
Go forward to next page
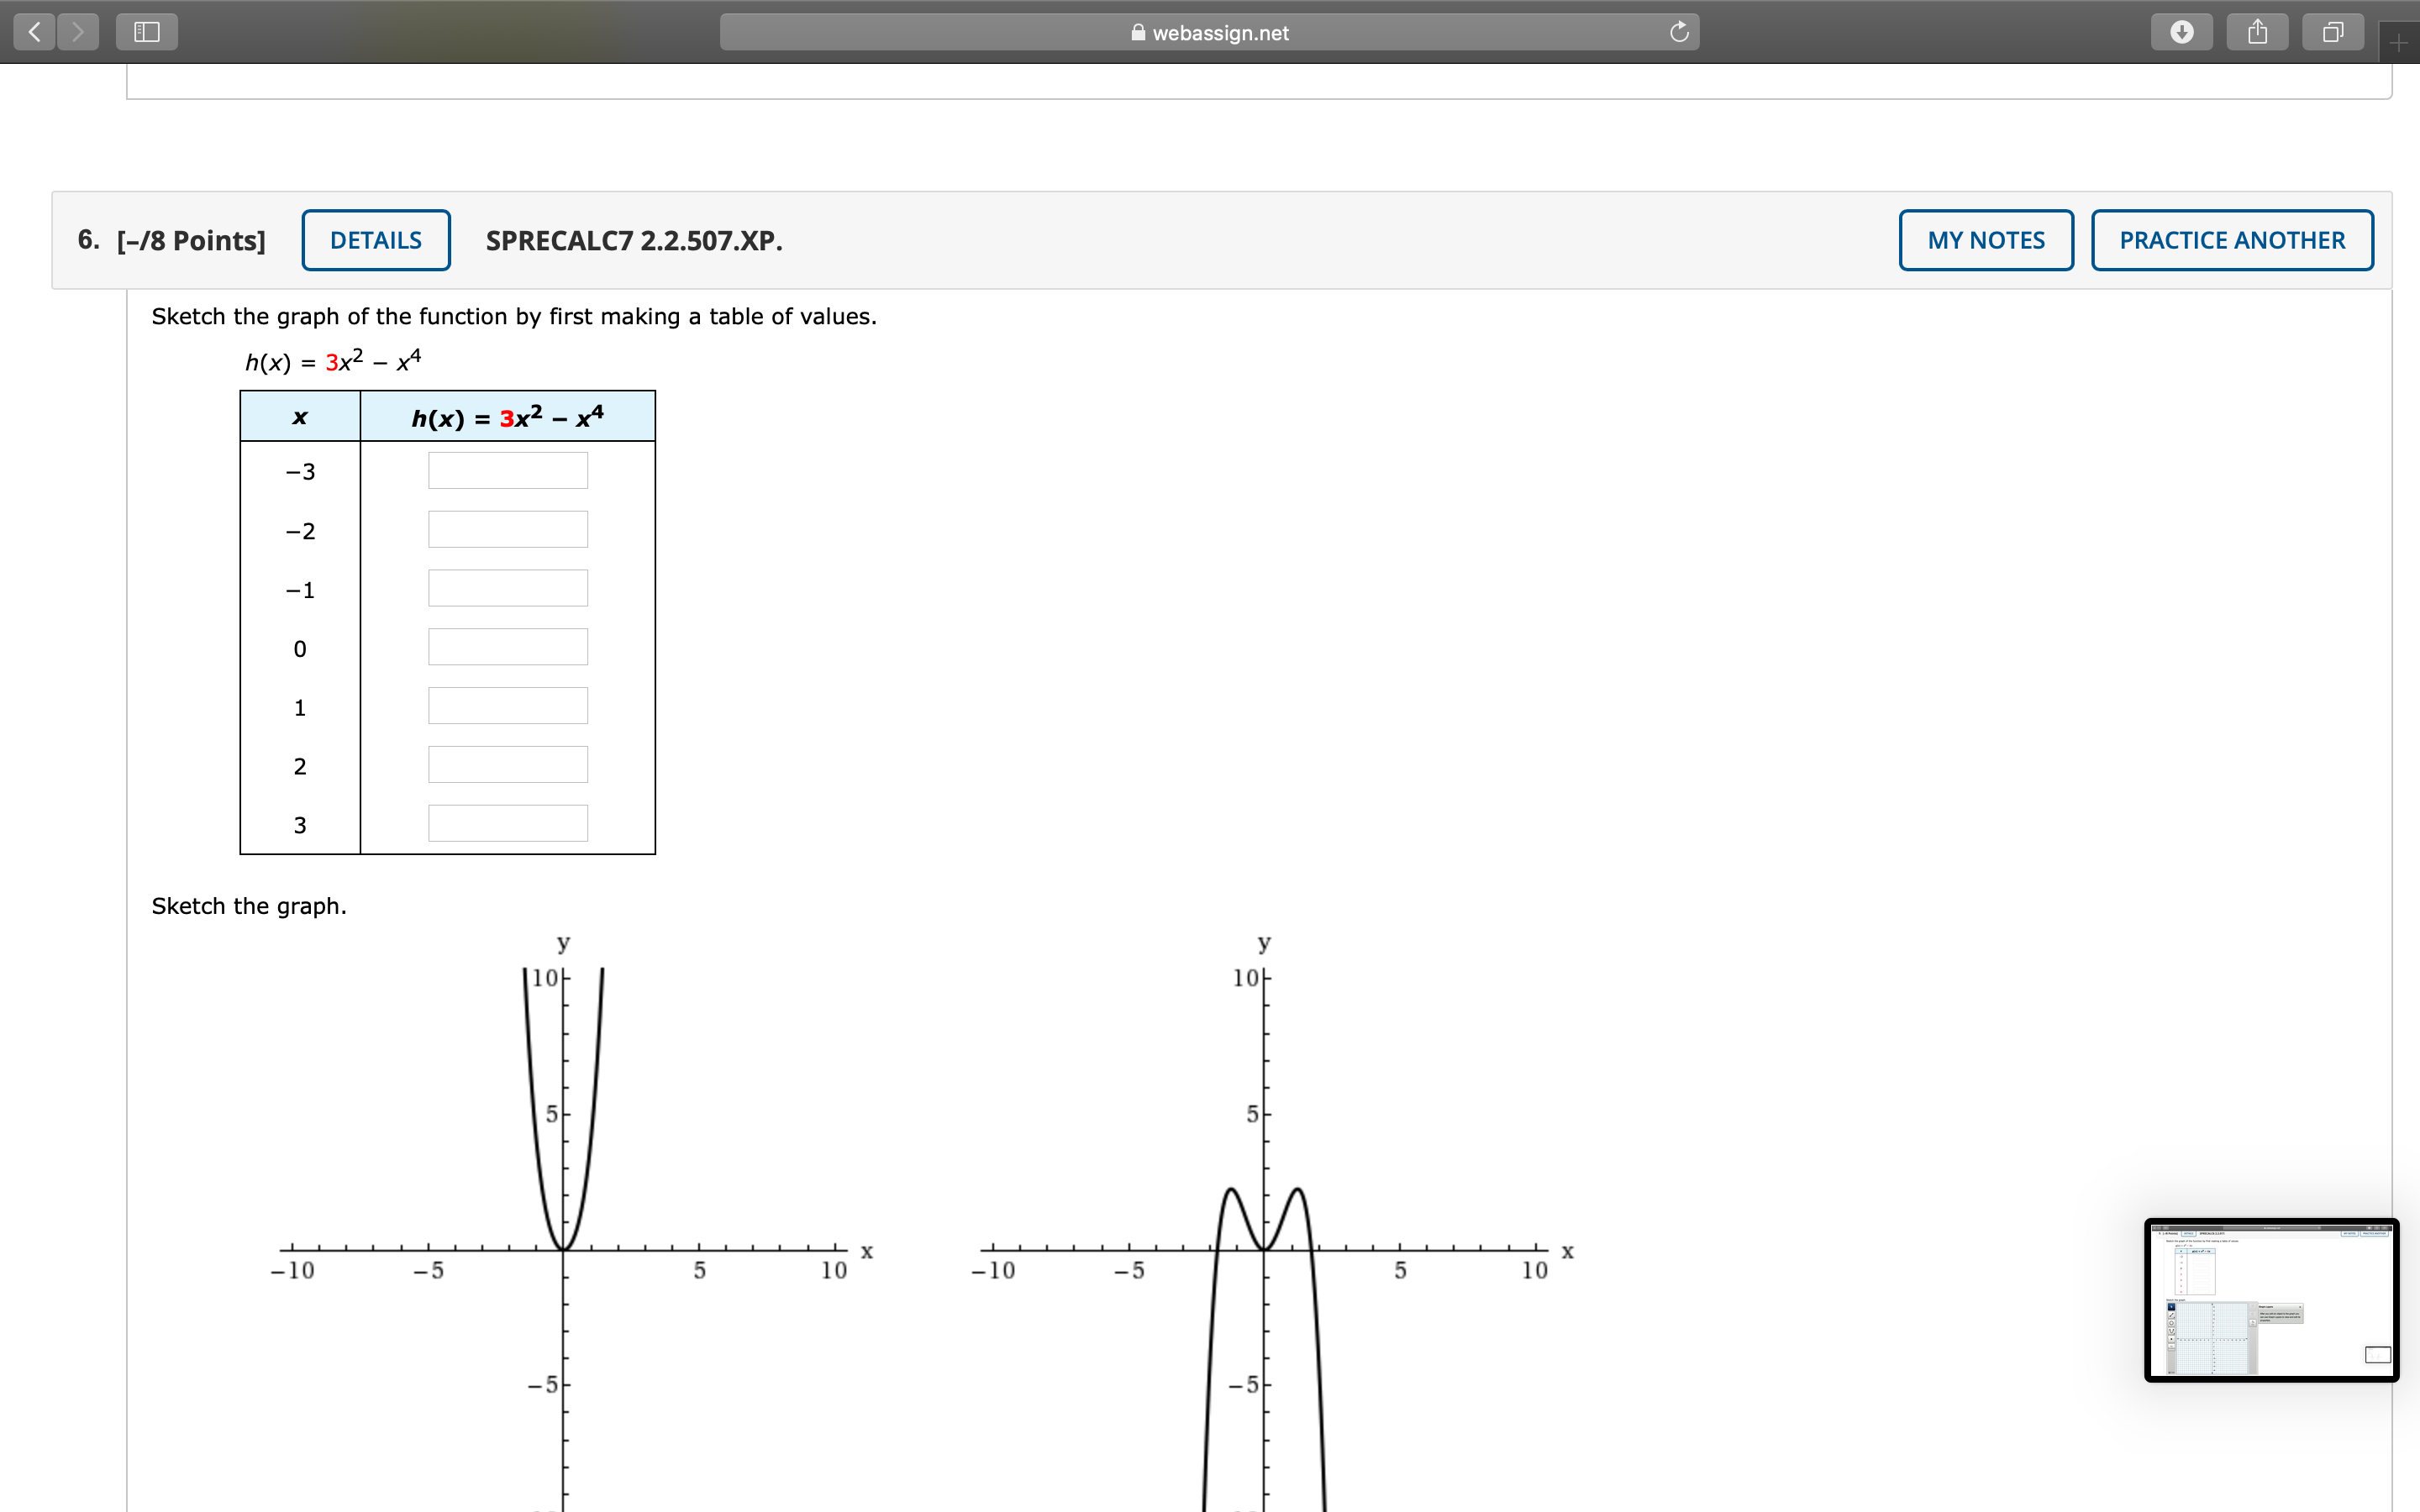coord(78,32)
